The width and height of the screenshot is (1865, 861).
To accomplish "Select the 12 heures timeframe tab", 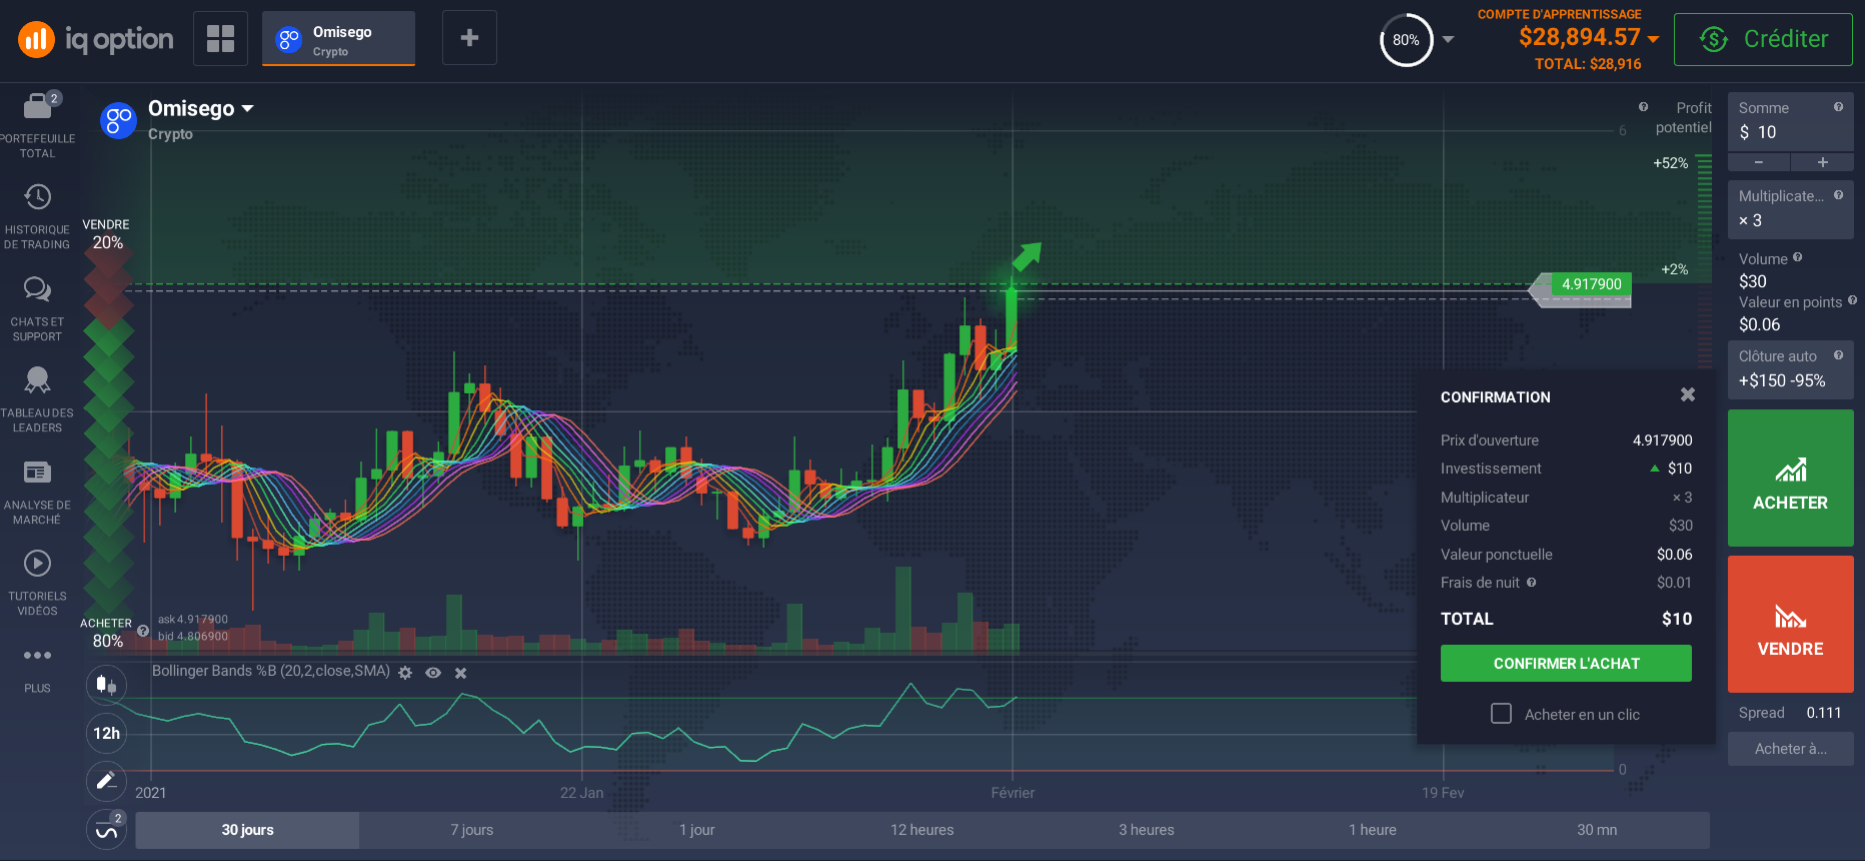I will pyautogui.click(x=922, y=830).
